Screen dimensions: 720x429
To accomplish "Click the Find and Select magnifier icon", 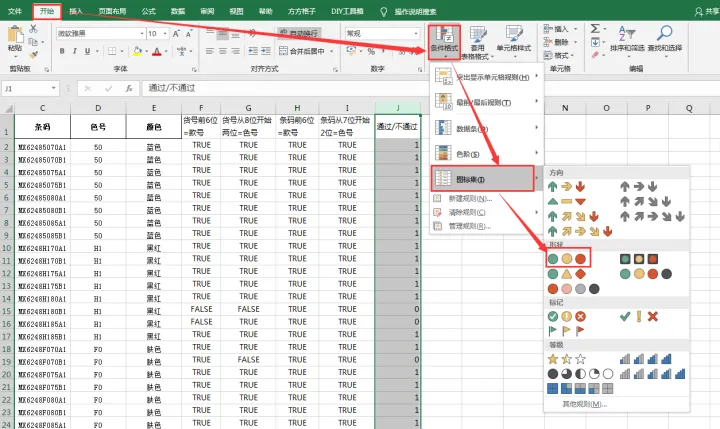I will pos(664,34).
